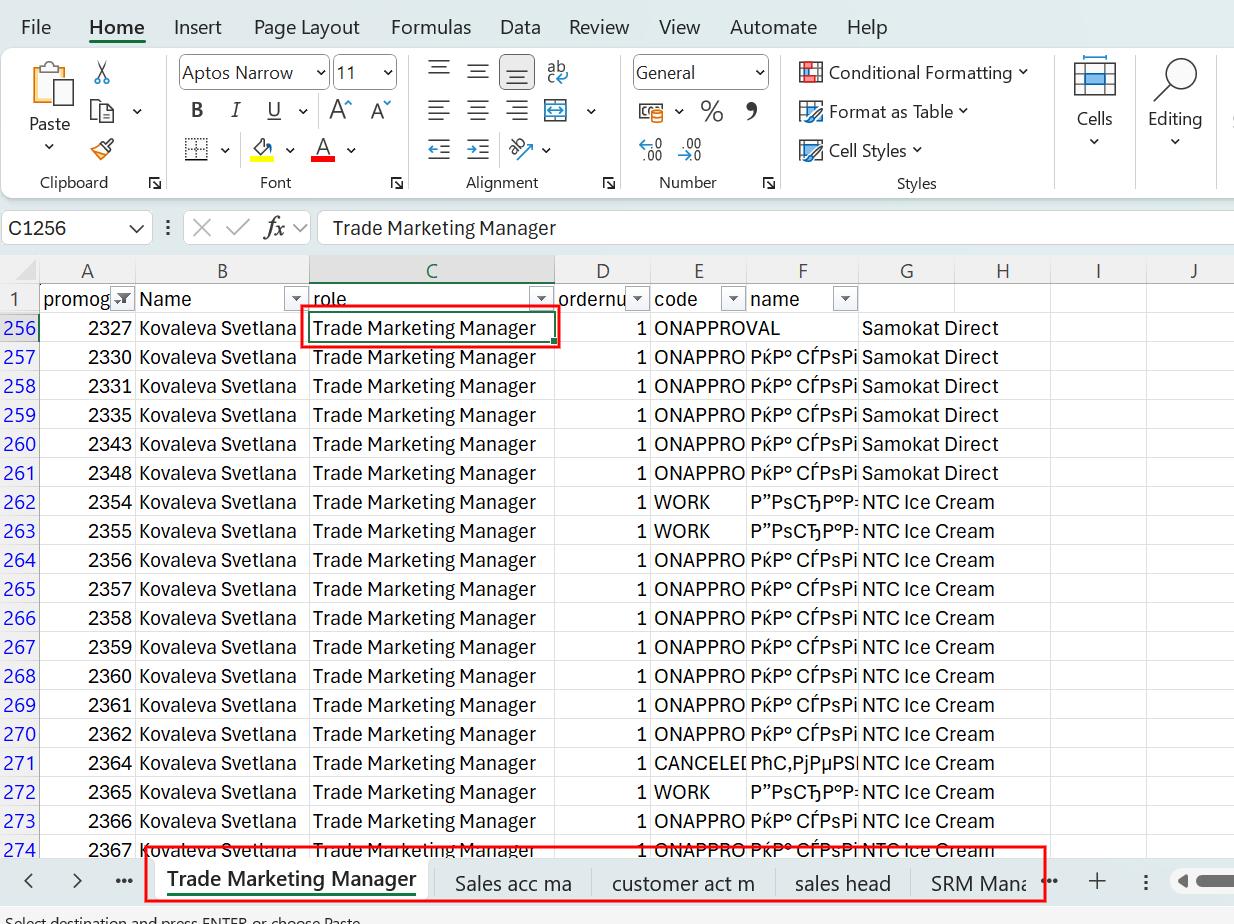Select column D header

(603, 270)
